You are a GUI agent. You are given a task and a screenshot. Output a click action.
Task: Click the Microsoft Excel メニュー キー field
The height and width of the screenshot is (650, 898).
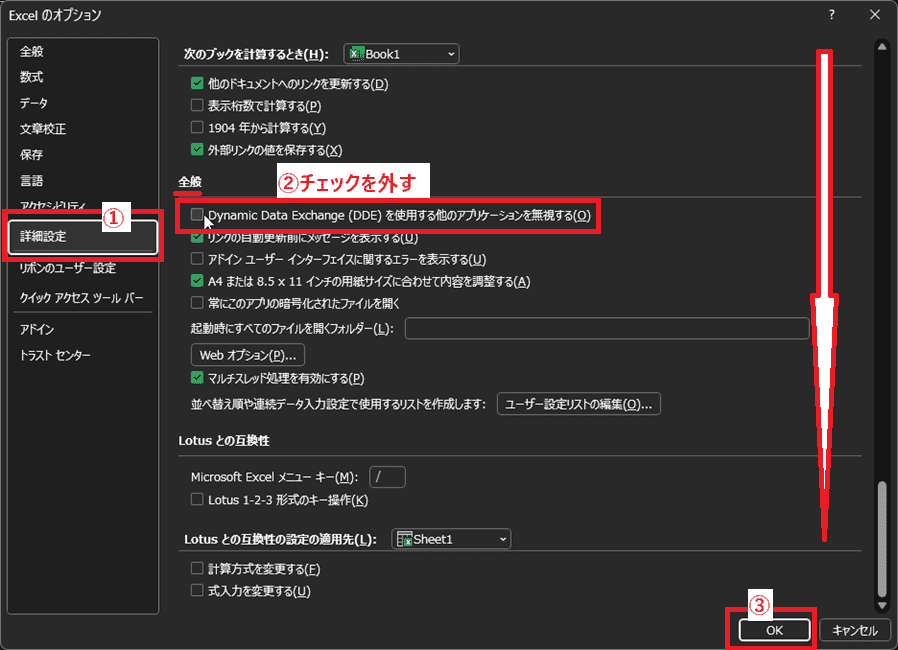pos(387,477)
